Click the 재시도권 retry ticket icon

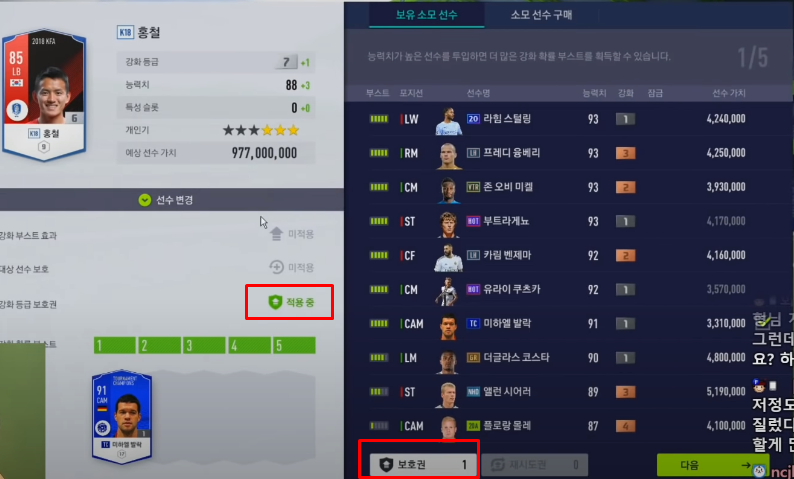[498, 465]
